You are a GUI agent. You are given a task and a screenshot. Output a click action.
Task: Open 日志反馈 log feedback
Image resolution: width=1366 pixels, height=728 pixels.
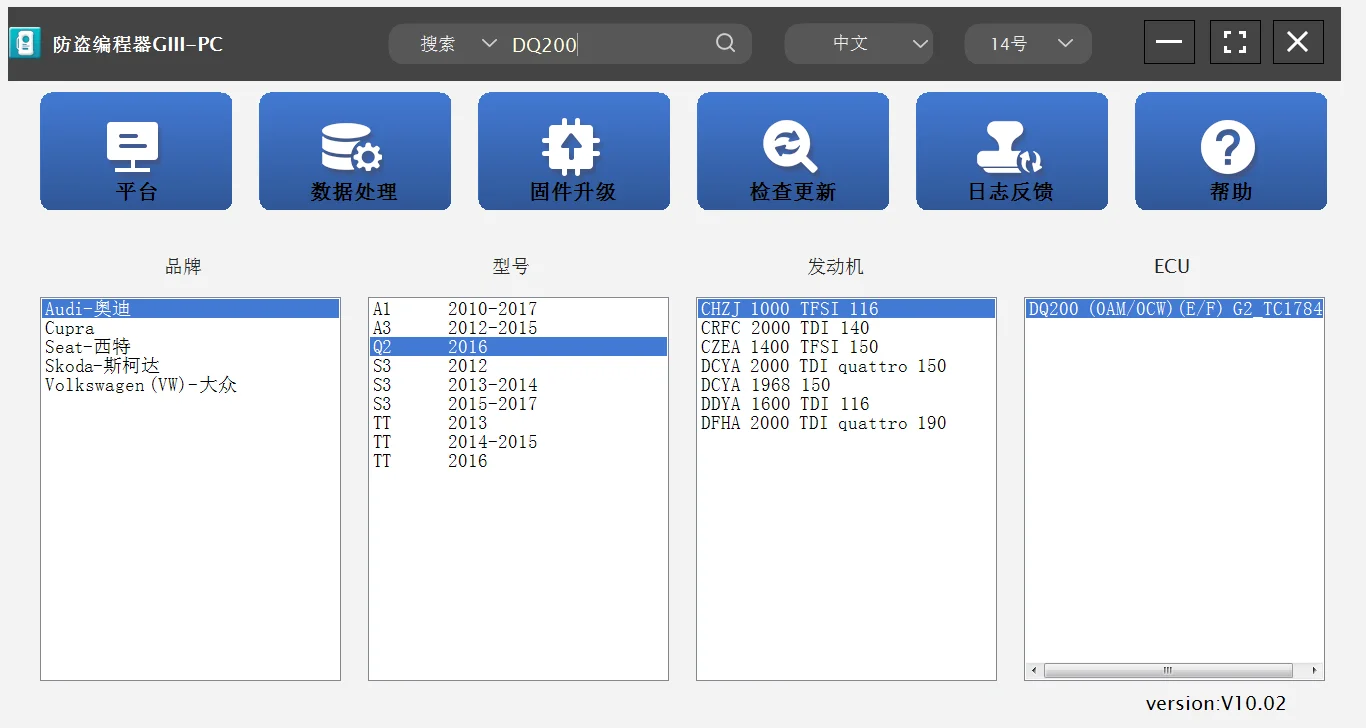1012,151
